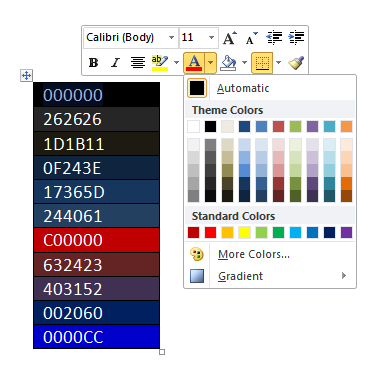Select standard orange swatch
This screenshot has width=388, height=366.
228,232
